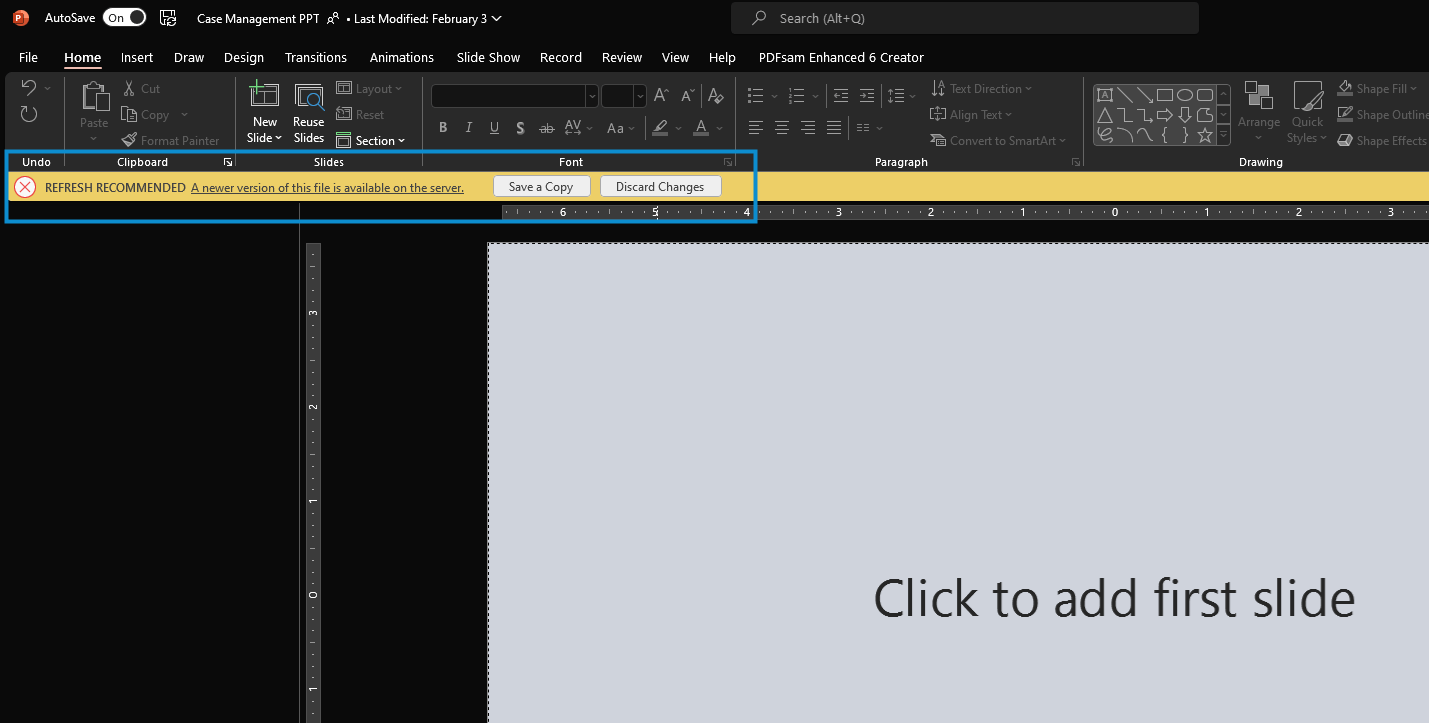This screenshot has height=723, width=1429.
Task: Apply the Text Highlight Color swatch
Action: click(659, 128)
